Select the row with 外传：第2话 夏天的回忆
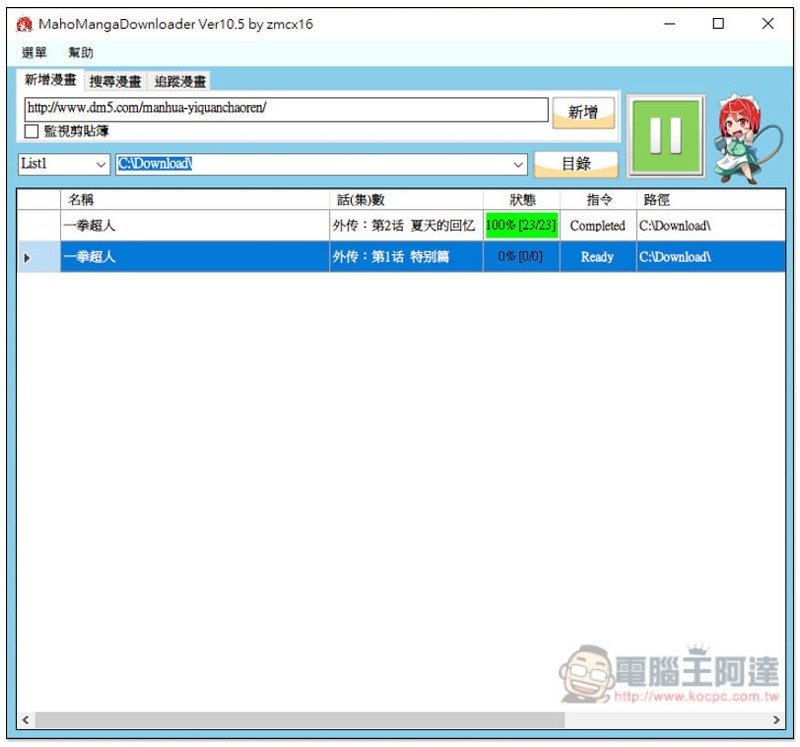The height and width of the screenshot is (747, 800). point(401,225)
